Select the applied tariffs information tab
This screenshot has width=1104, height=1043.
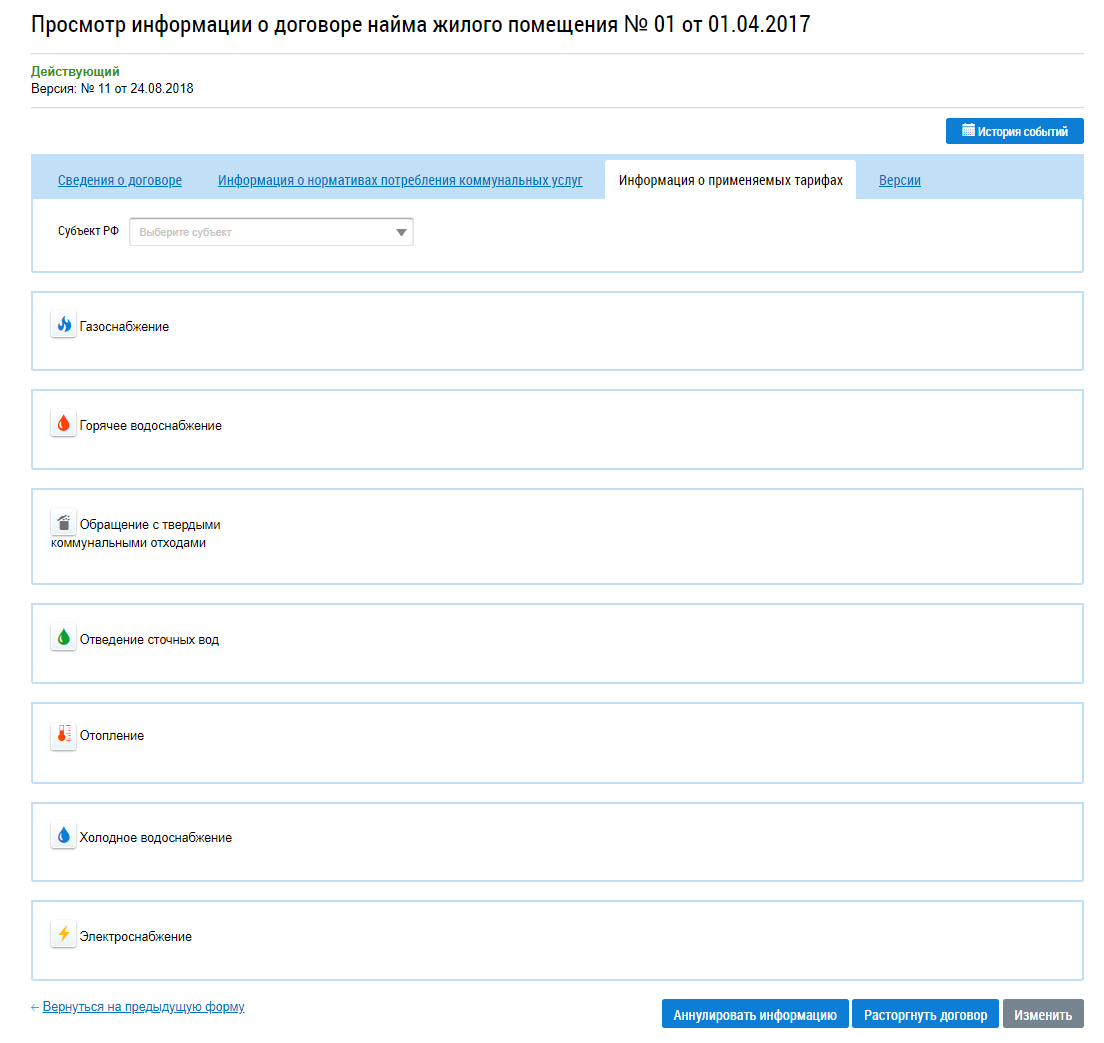[x=730, y=181]
